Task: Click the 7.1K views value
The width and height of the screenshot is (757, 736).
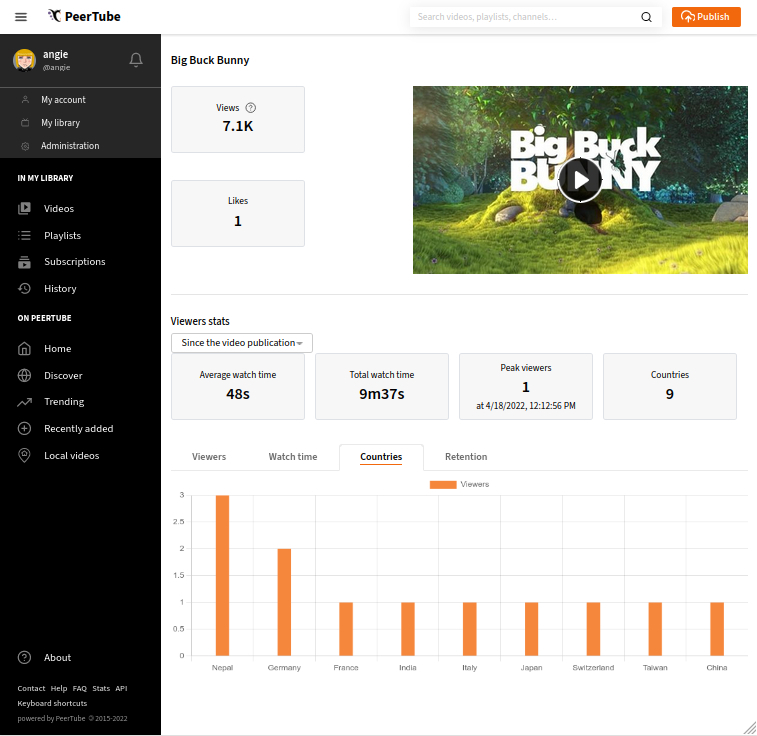Action: click(x=238, y=126)
